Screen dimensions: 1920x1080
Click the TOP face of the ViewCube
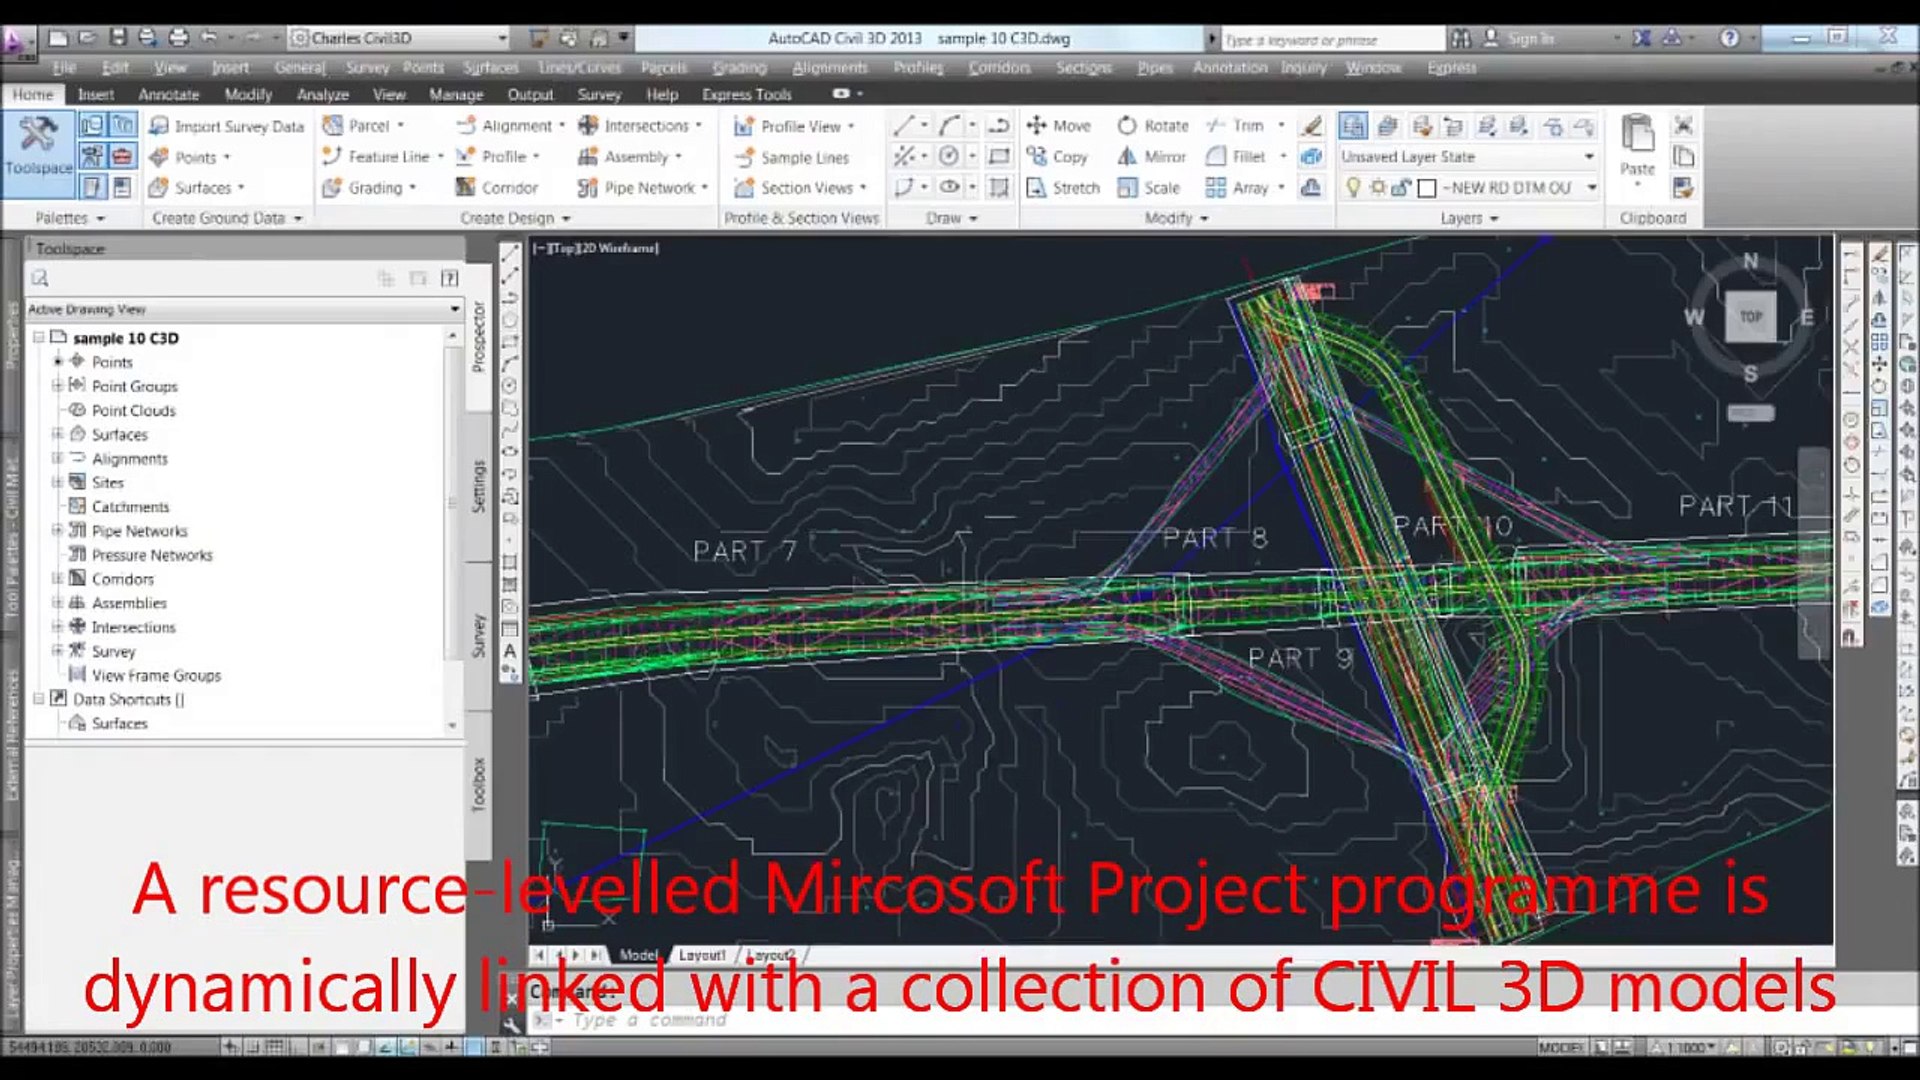pyautogui.click(x=1750, y=317)
